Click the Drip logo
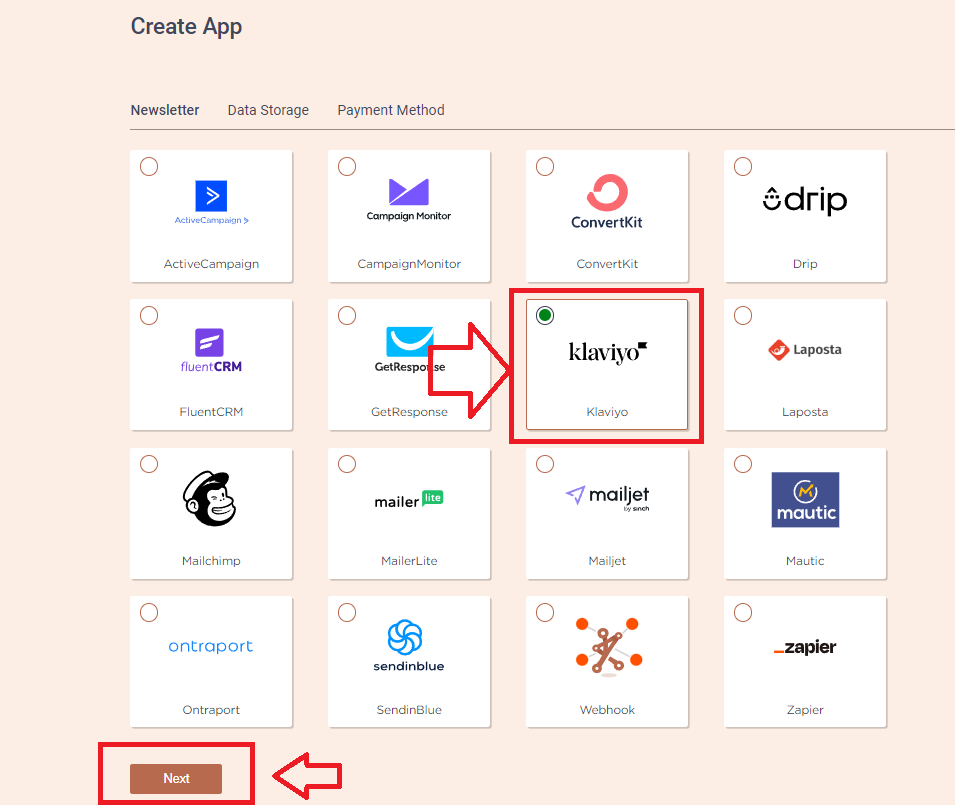The height and width of the screenshot is (805, 955). point(805,200)
